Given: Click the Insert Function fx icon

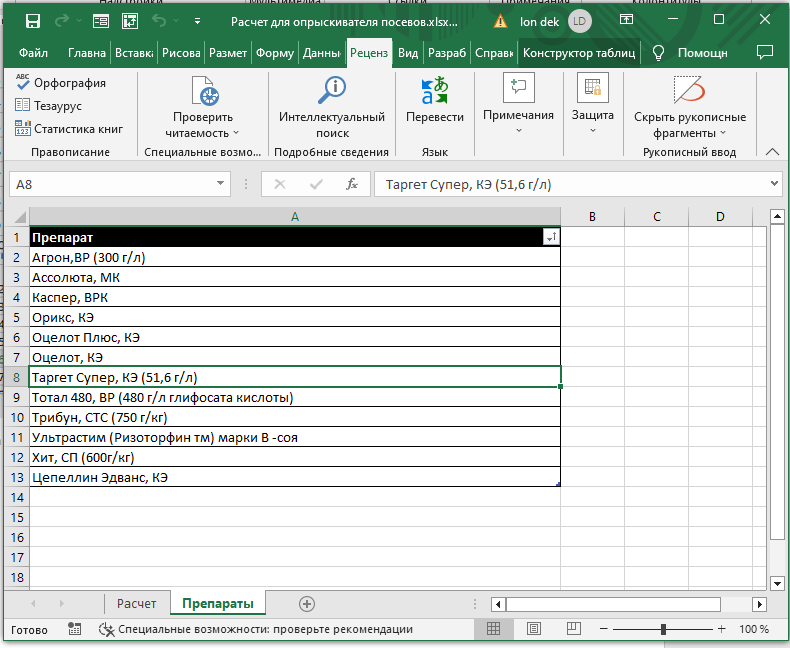Looking at the screenshot, I should click(352, 184).
